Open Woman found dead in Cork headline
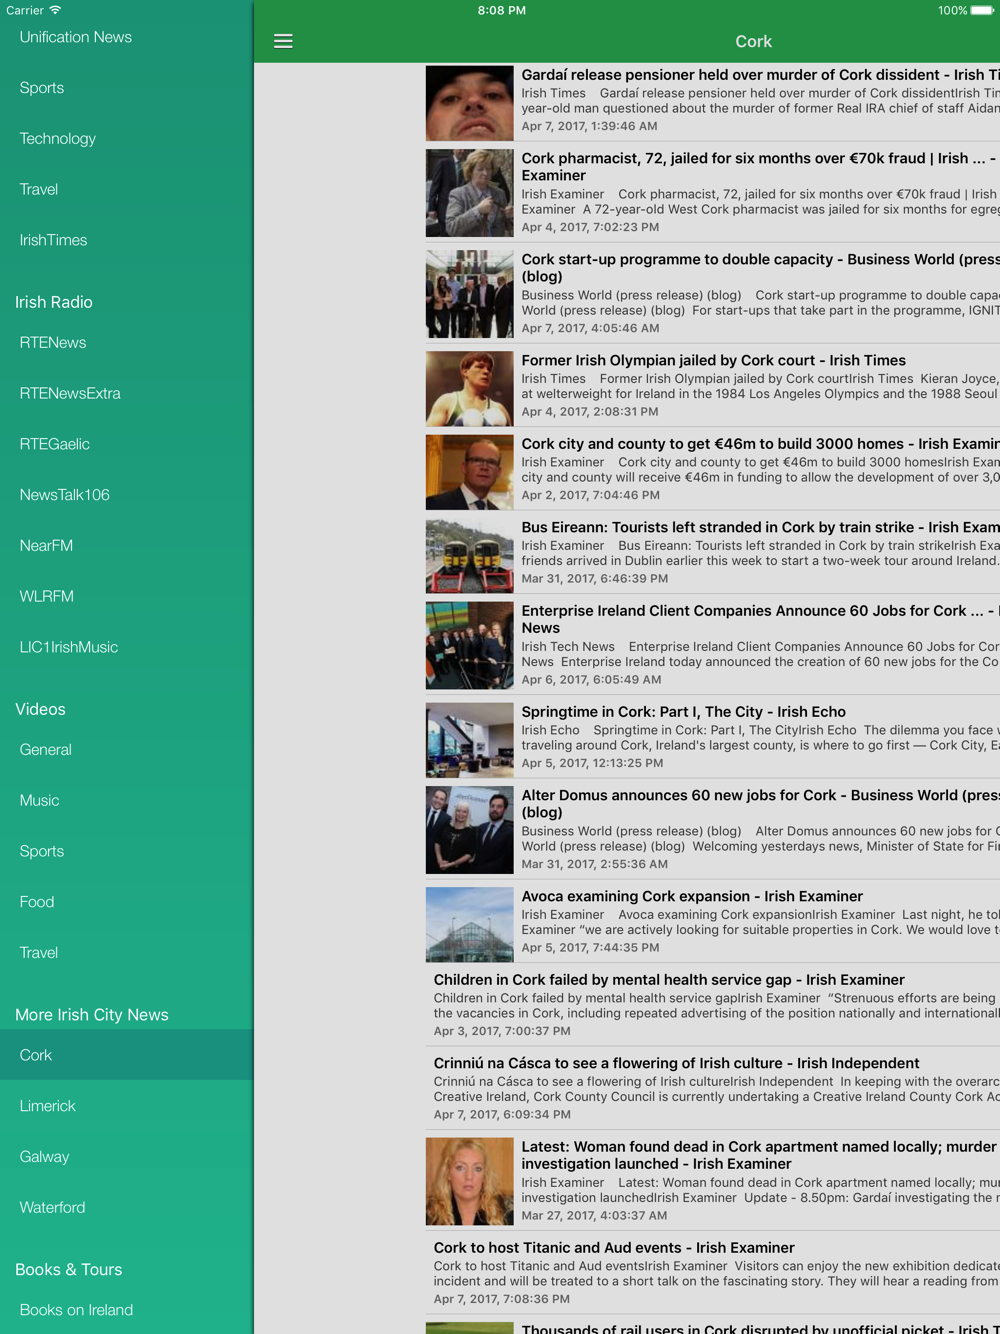Viewport: 1000px width, 1334px height. coord(760,1155)
